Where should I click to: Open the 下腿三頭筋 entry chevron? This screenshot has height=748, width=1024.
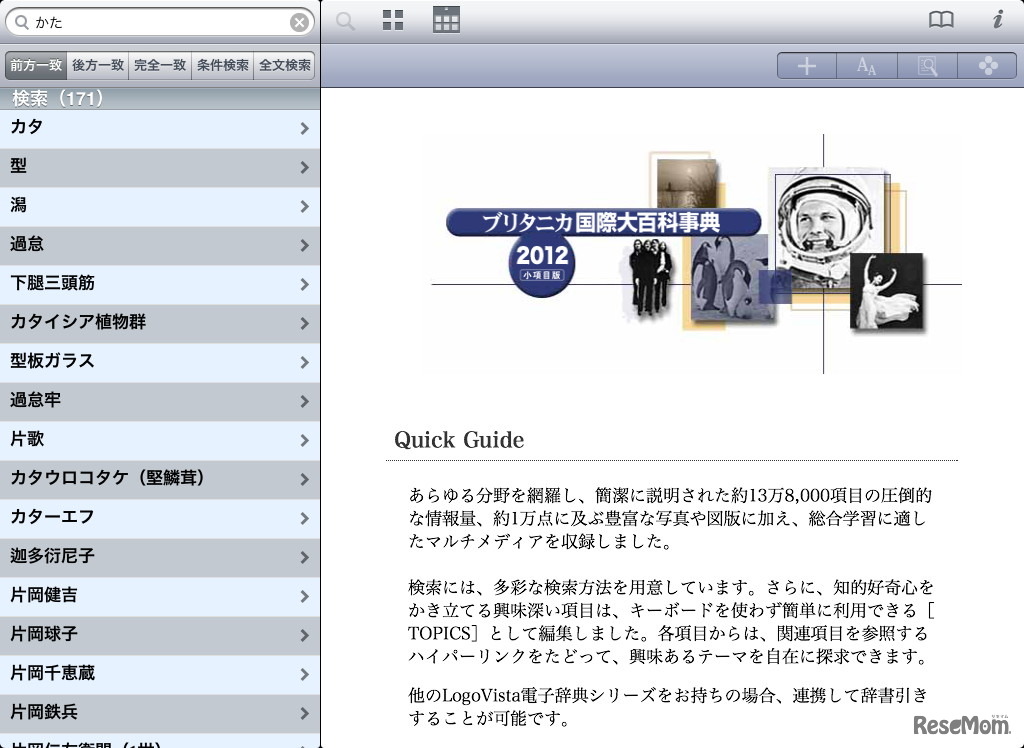(x=304, y=284)
